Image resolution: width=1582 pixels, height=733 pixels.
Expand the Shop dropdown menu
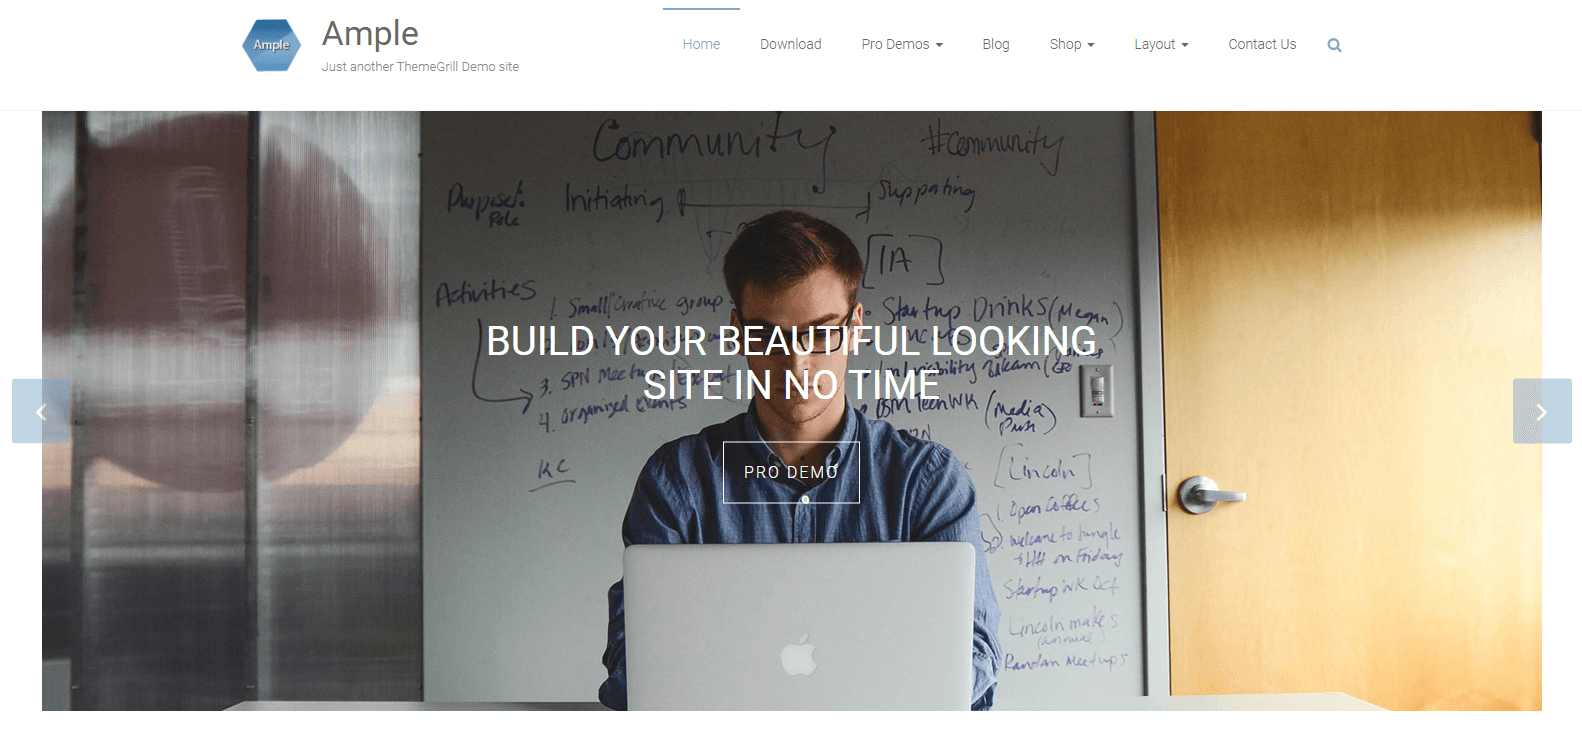pyautogui.click(x=1072, y=44)
